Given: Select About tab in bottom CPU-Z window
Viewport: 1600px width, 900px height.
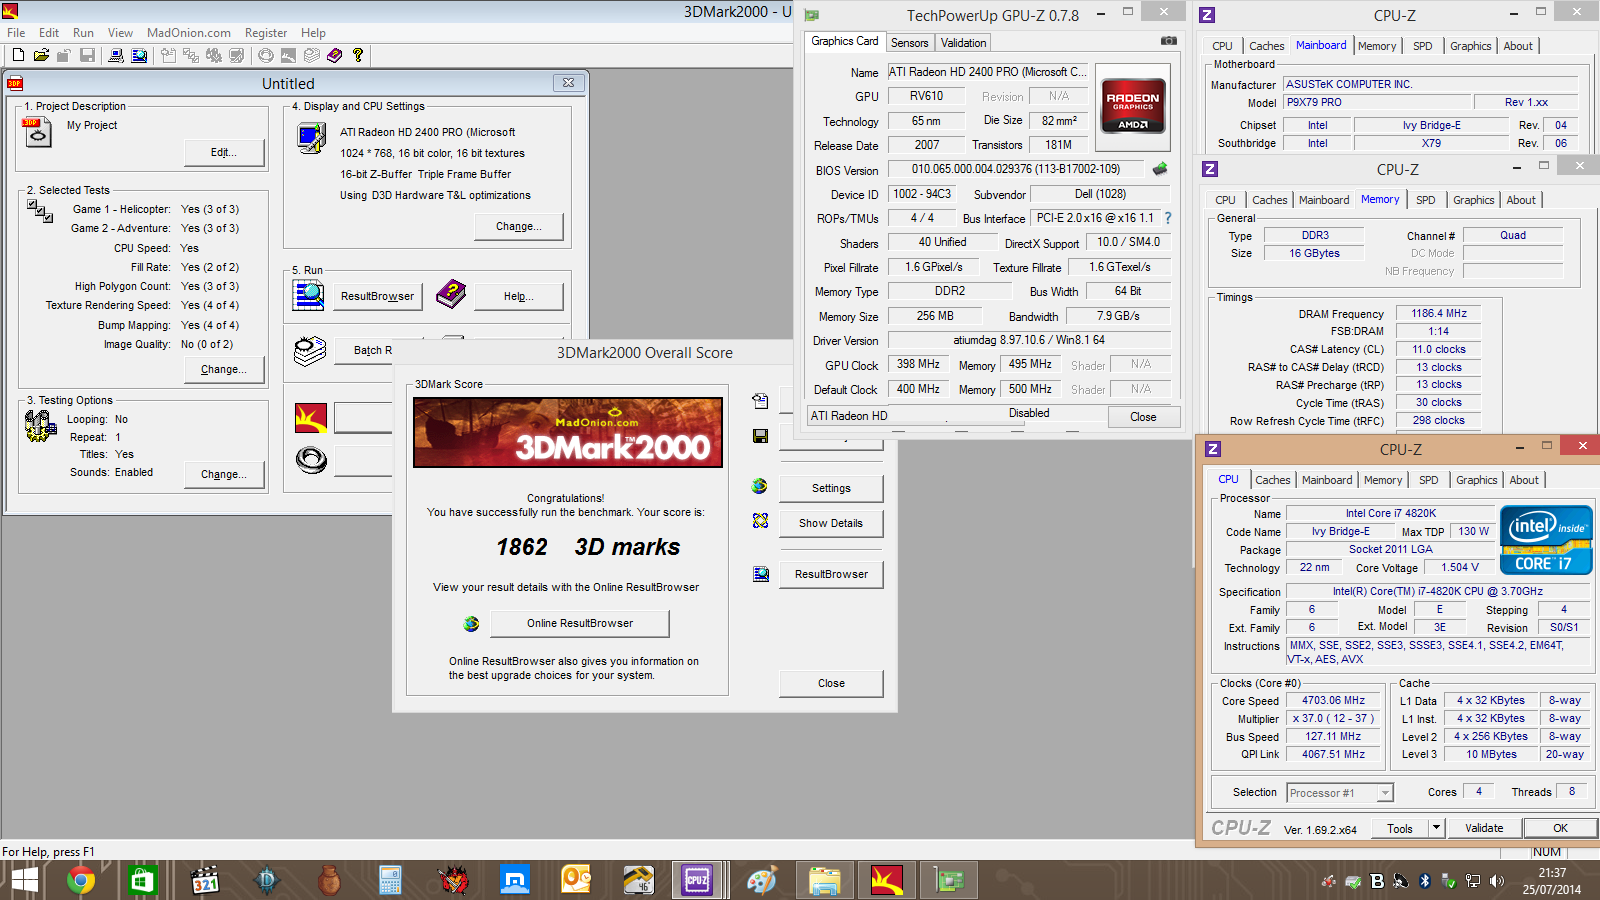Looking at the screenshot, I should (1524, 480).
